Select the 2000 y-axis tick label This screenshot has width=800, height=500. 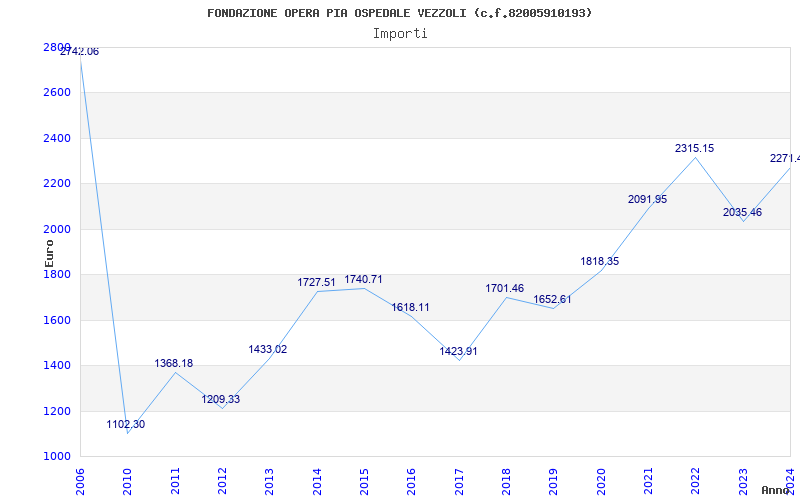(57, 230)
